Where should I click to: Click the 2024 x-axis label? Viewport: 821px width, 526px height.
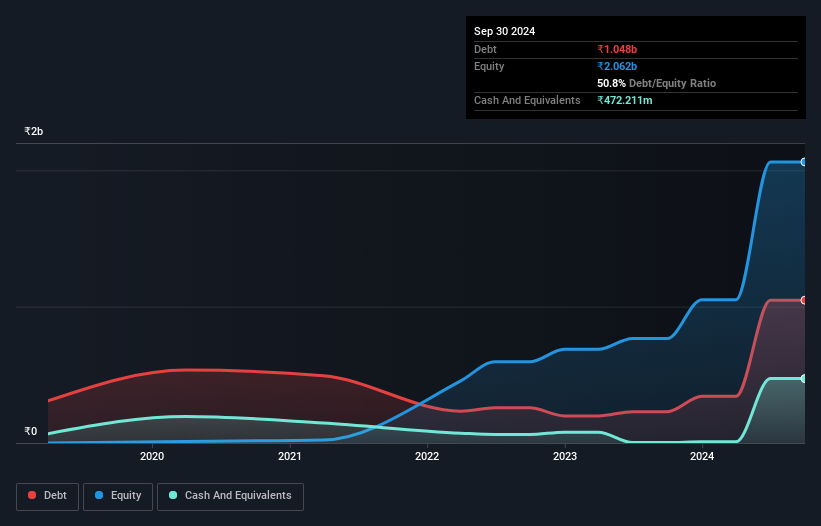click(x=702, y=456)
